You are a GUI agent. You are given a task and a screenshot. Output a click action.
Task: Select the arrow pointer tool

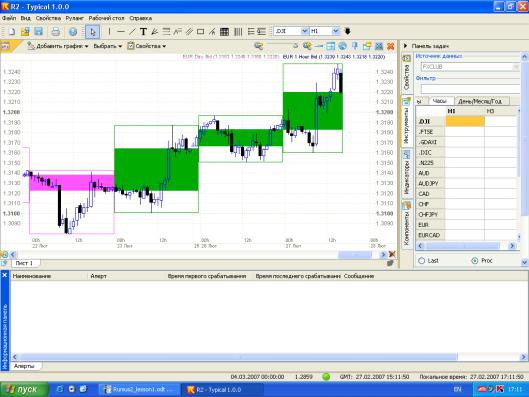point(92,32)
